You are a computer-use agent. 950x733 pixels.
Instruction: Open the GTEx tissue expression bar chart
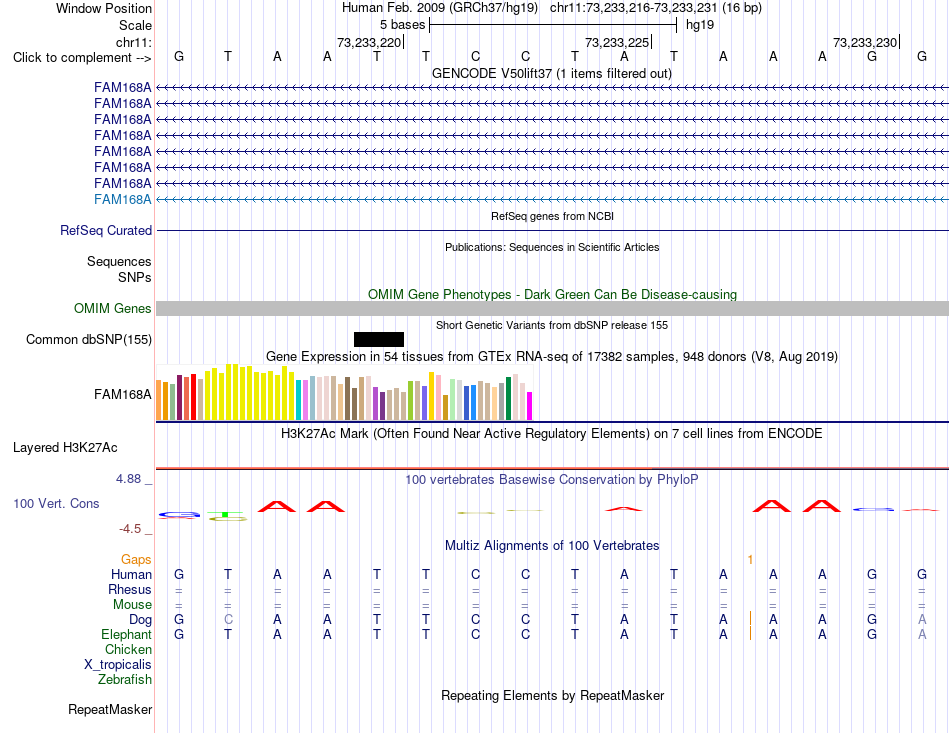[344, 392]
